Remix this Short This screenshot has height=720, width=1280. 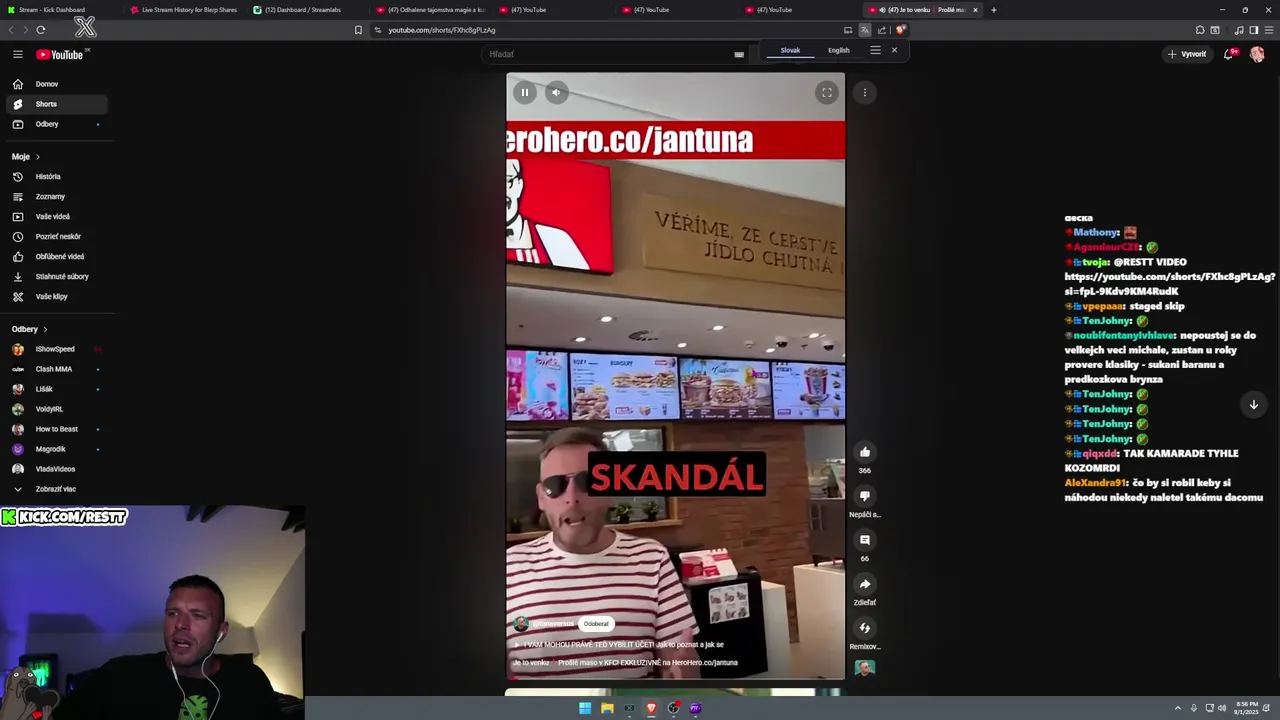(865, 628)
